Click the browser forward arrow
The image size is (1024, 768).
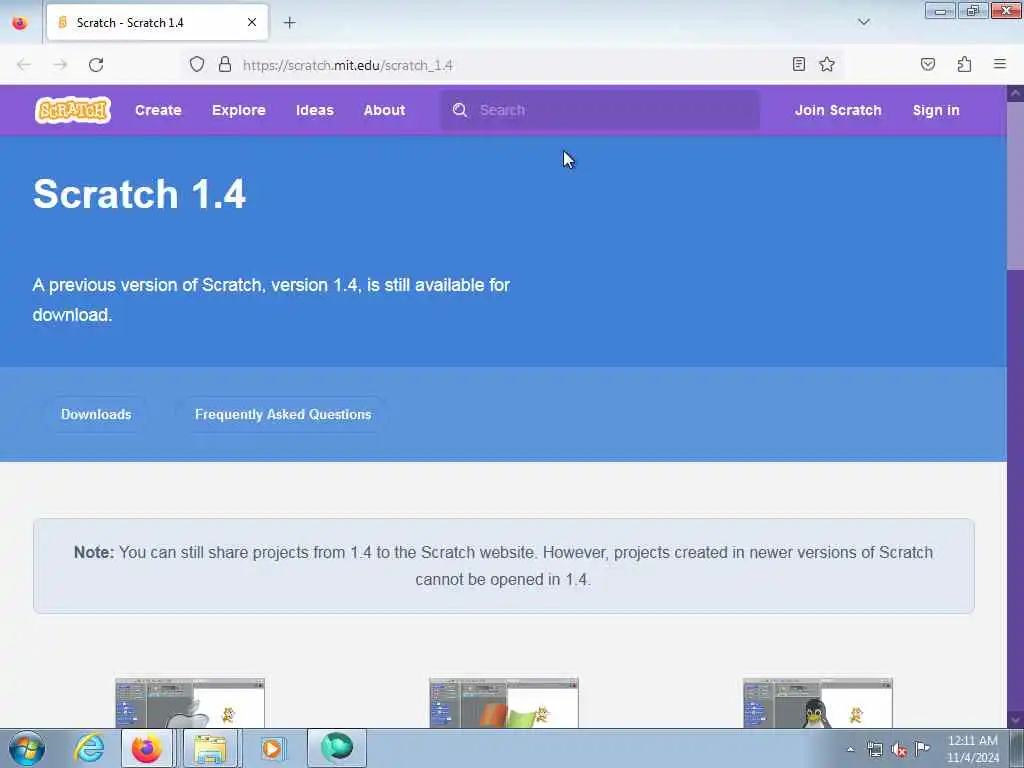[x=60, y=65]
